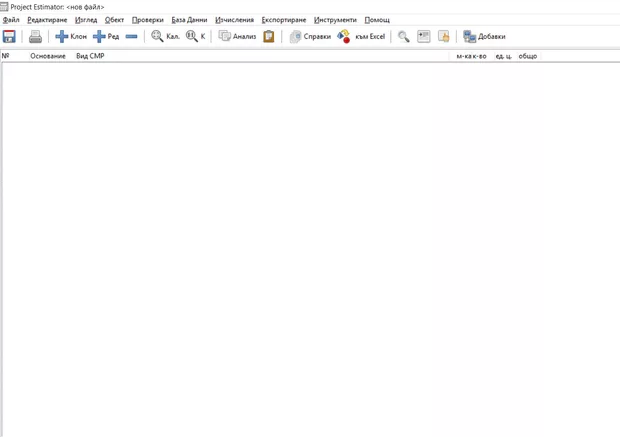Click the общо column header
This screenshot has height=437, width=620.
pyautogui.click(x=527, y=56)
